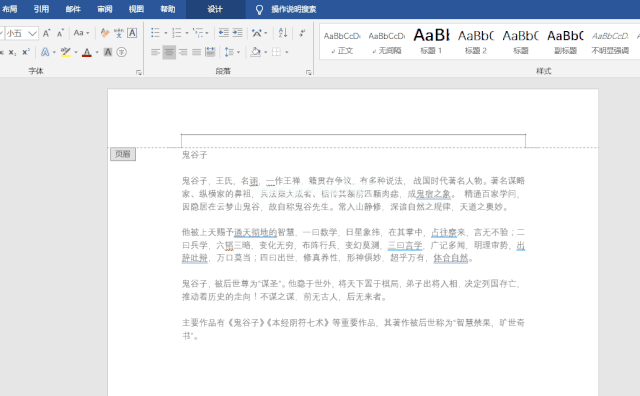
Task: Apply 不明显强调 style
Action: [x=610, y=42]
